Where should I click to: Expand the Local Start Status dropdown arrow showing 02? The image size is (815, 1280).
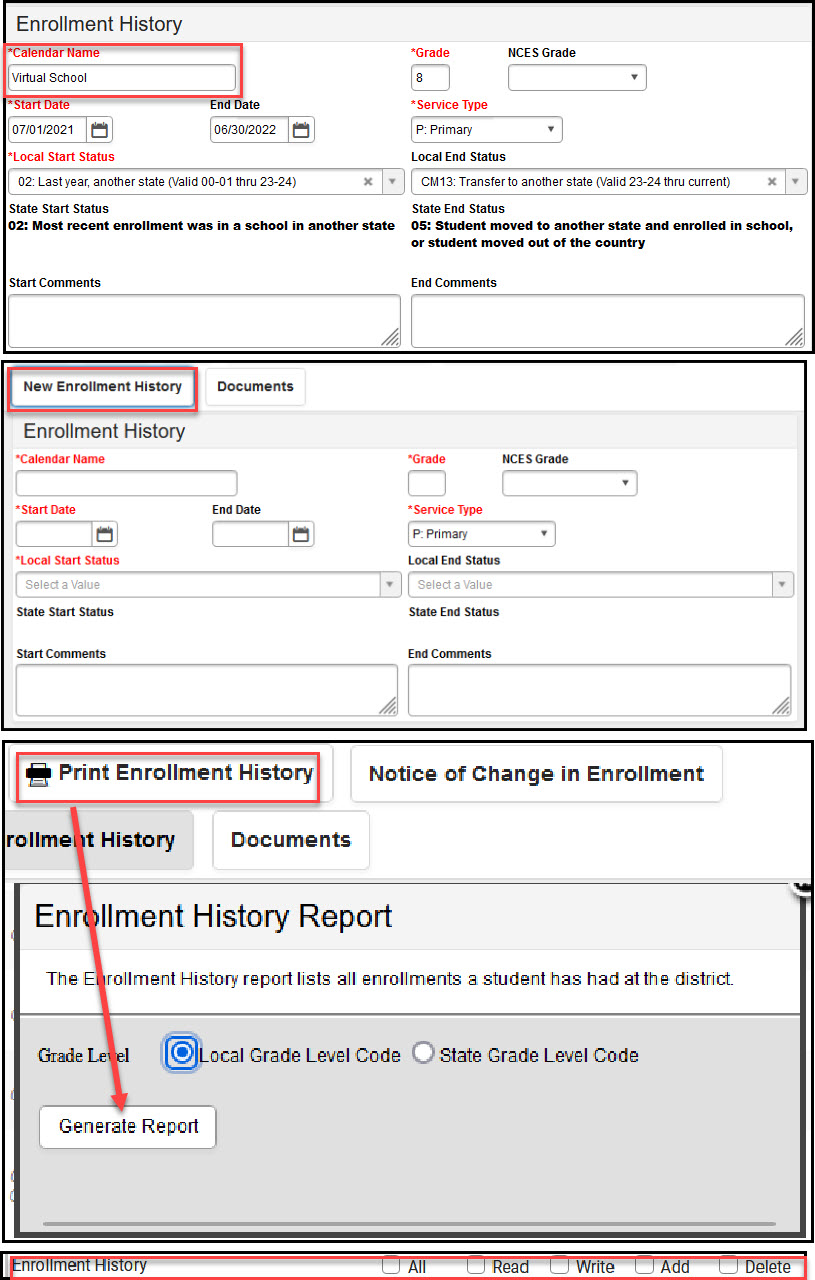tap(392, 182)
